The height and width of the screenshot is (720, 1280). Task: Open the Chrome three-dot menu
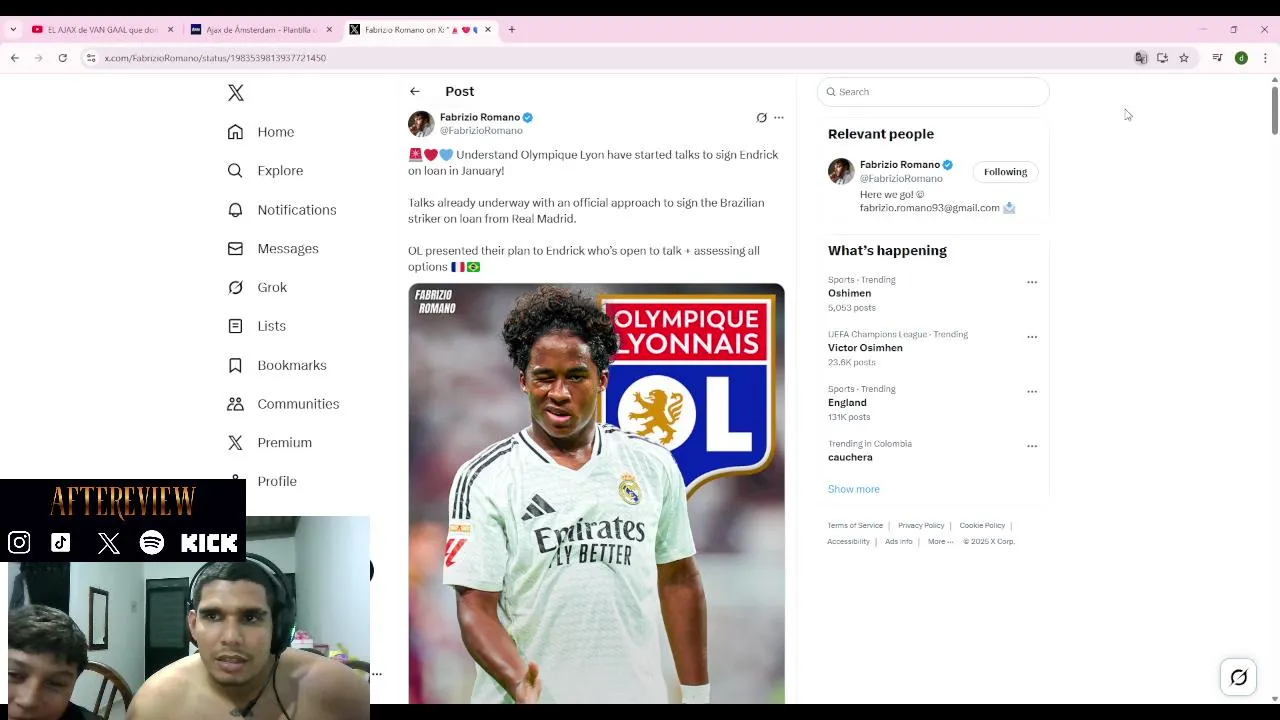click(1265, 58)
